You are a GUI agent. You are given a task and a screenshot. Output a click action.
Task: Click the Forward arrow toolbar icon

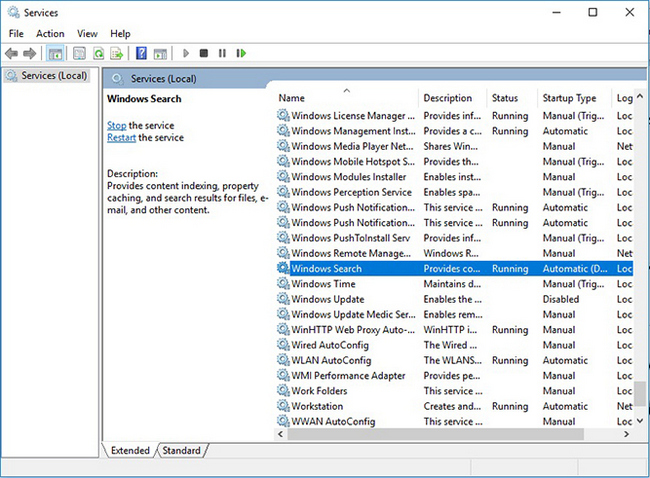[x=30, y=53]
